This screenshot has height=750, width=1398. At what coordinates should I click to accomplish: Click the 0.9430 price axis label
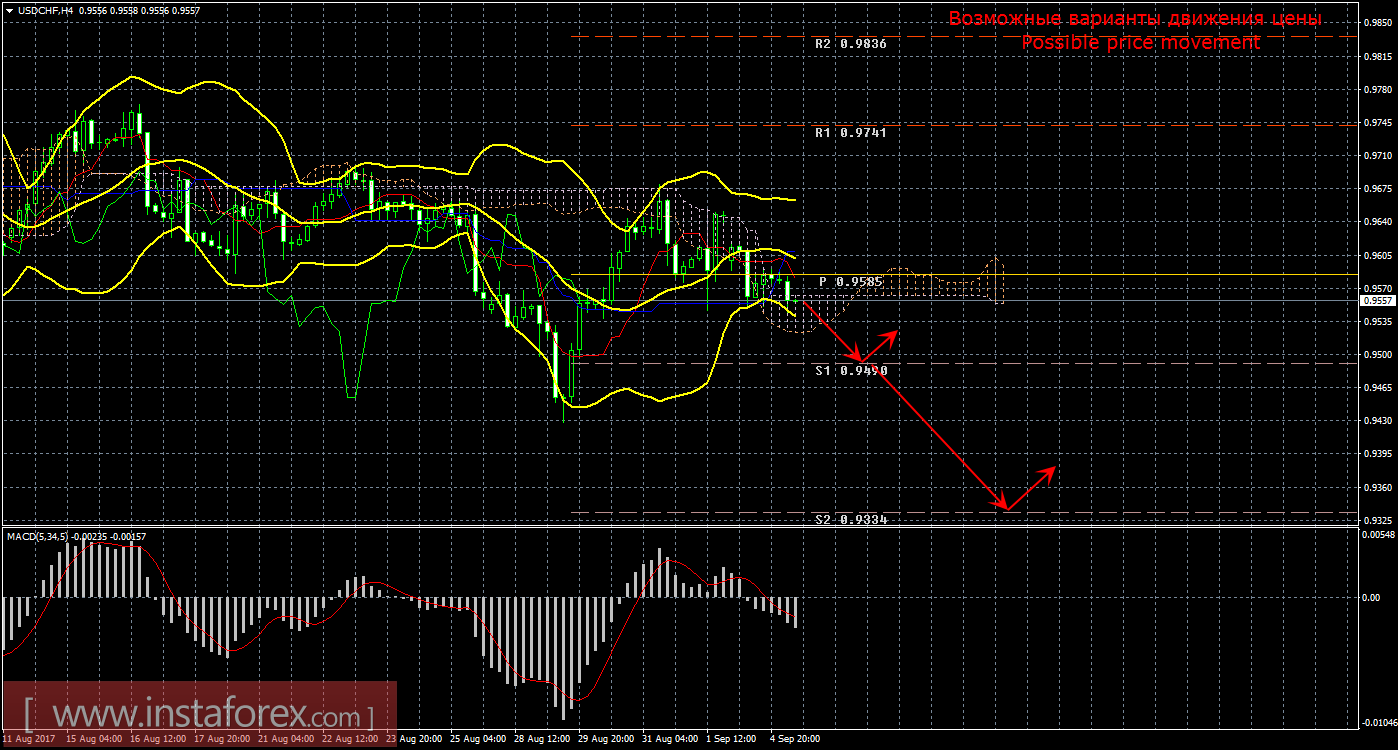tap(1378, 421)
